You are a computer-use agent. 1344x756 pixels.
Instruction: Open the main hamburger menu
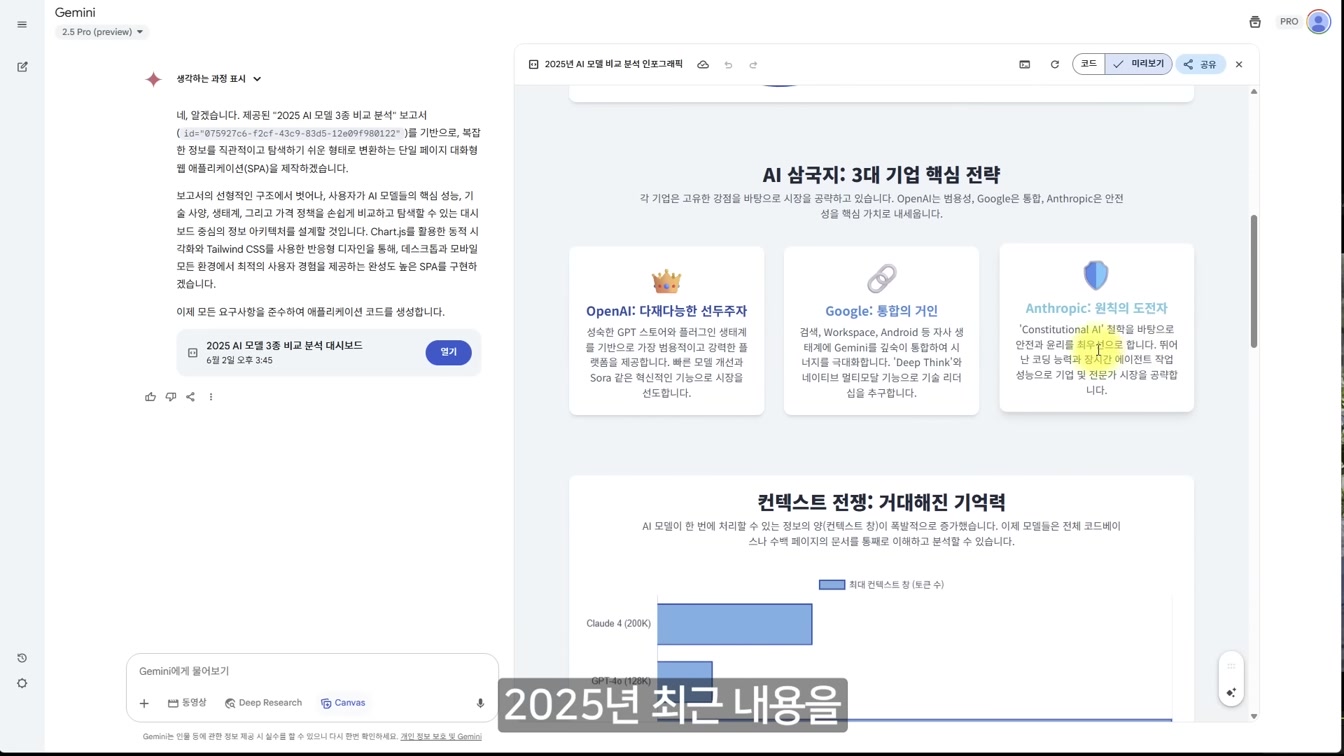22,25
